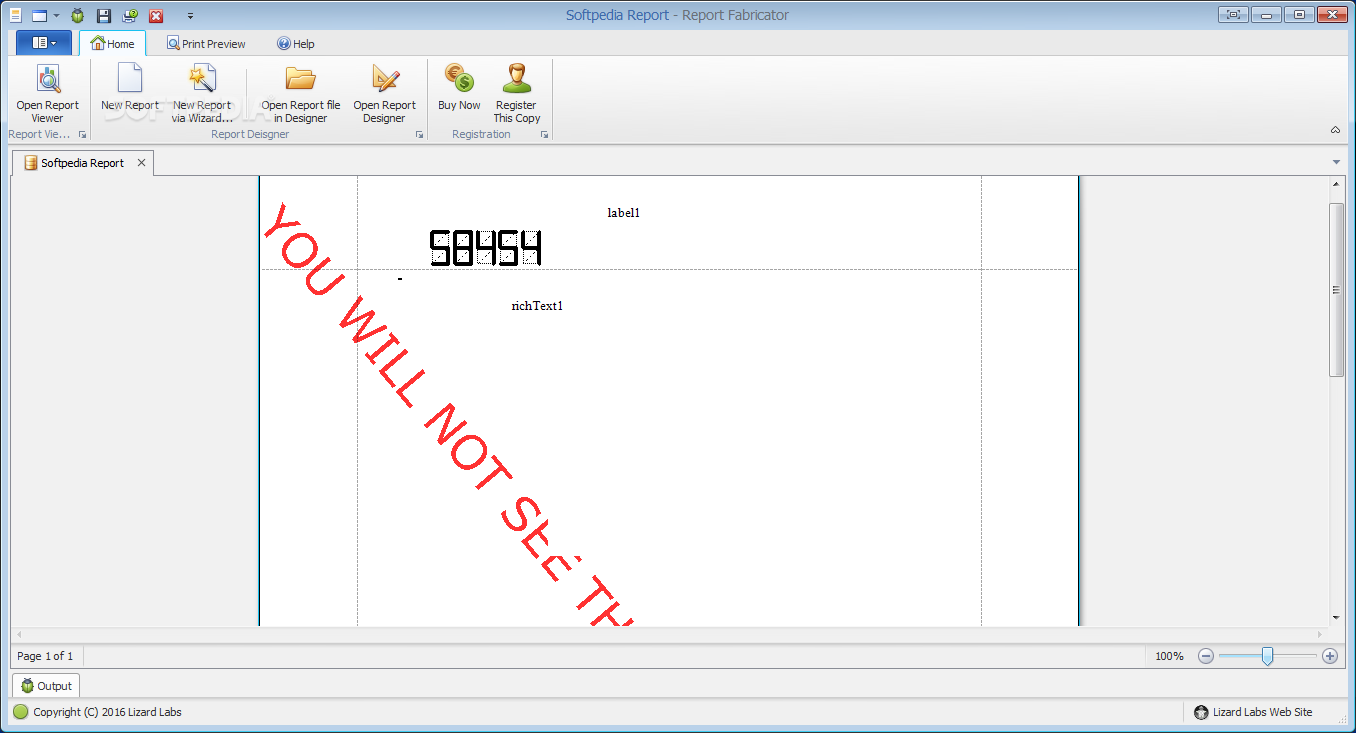The width and height of the screenshot is (1356, 733).
Task: Click the label1 text in report
Action: [623, 213]
